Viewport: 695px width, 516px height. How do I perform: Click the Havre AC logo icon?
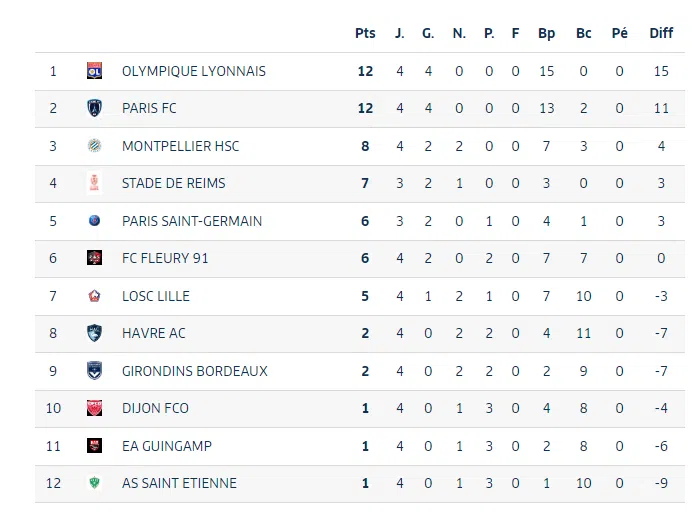(x=94, y=333)
